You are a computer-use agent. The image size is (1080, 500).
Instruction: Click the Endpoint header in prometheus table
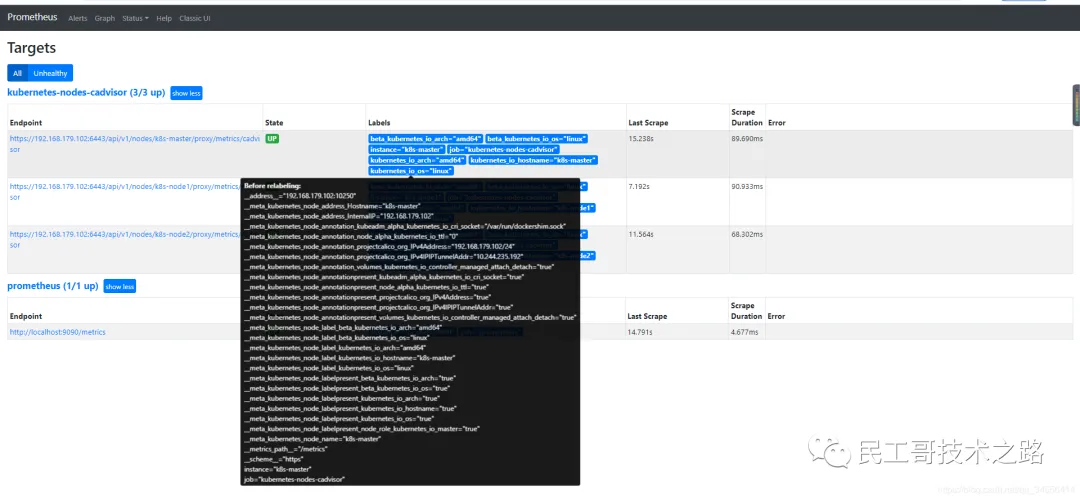(x=25, y=316)
